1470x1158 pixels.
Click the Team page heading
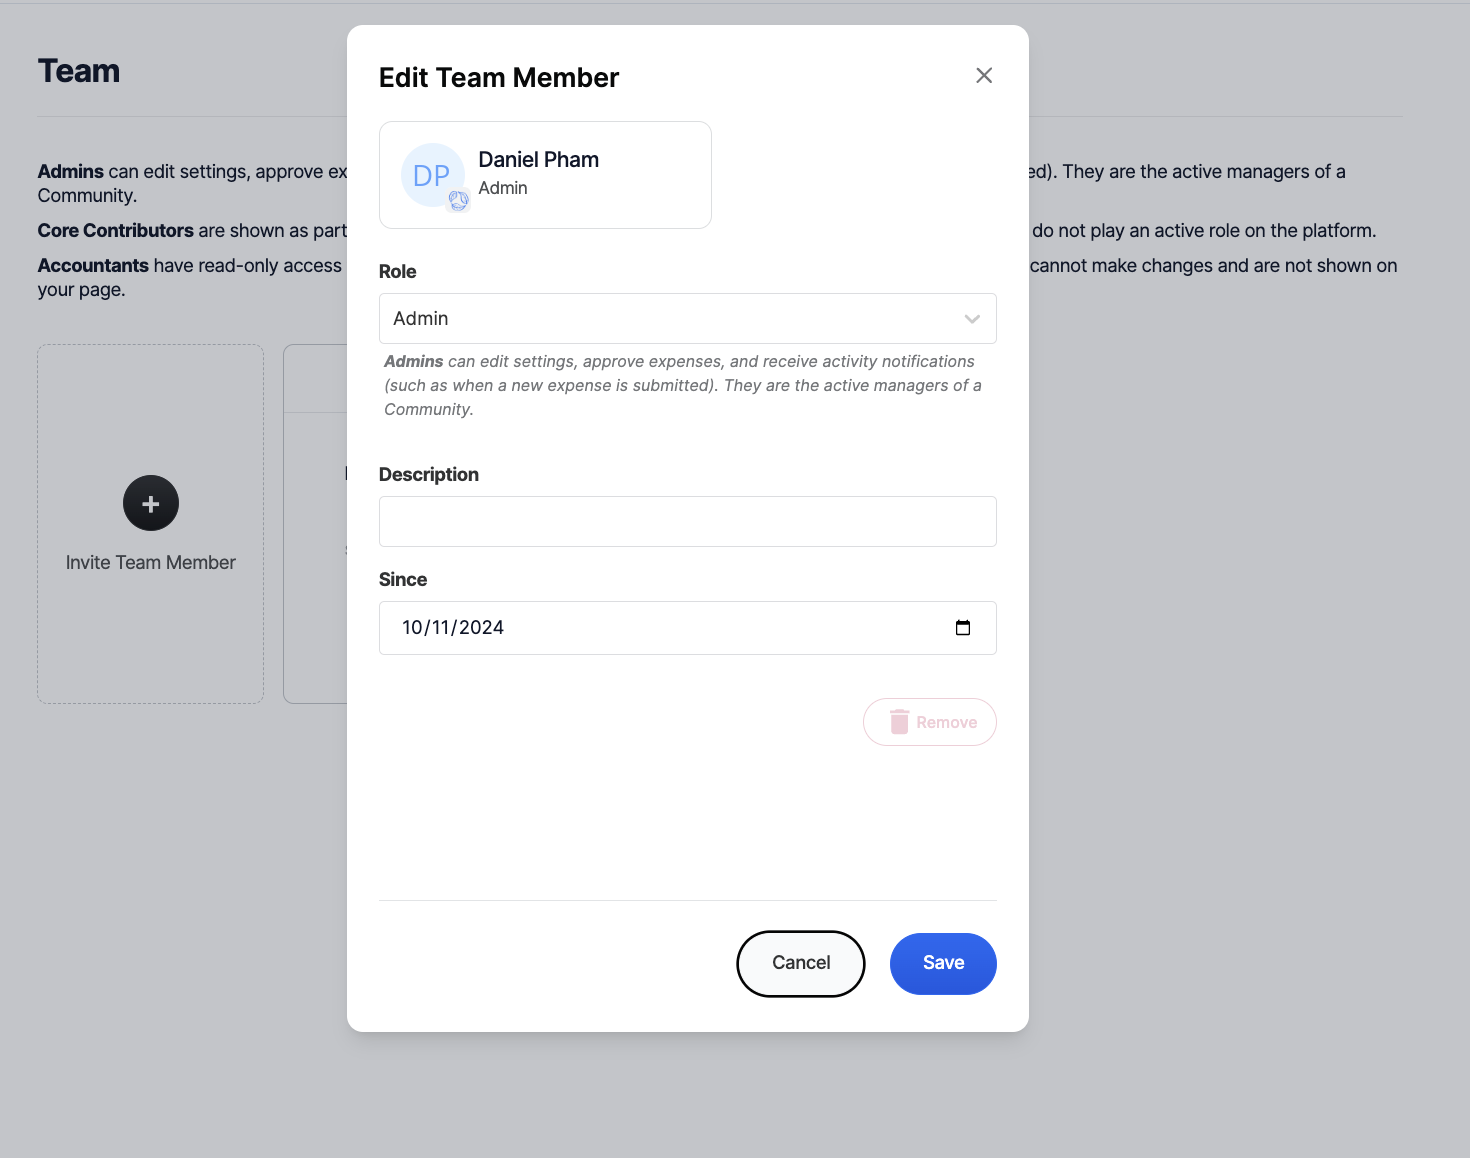79,72
